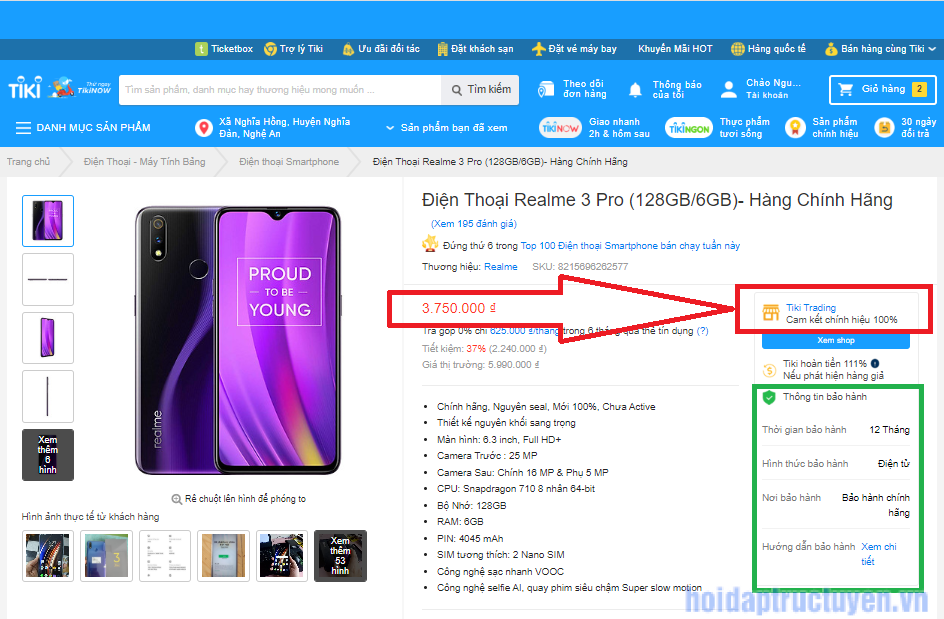Click the Theo dõi đơn hàng icon

pyautogui.click(x=545, y=89)
